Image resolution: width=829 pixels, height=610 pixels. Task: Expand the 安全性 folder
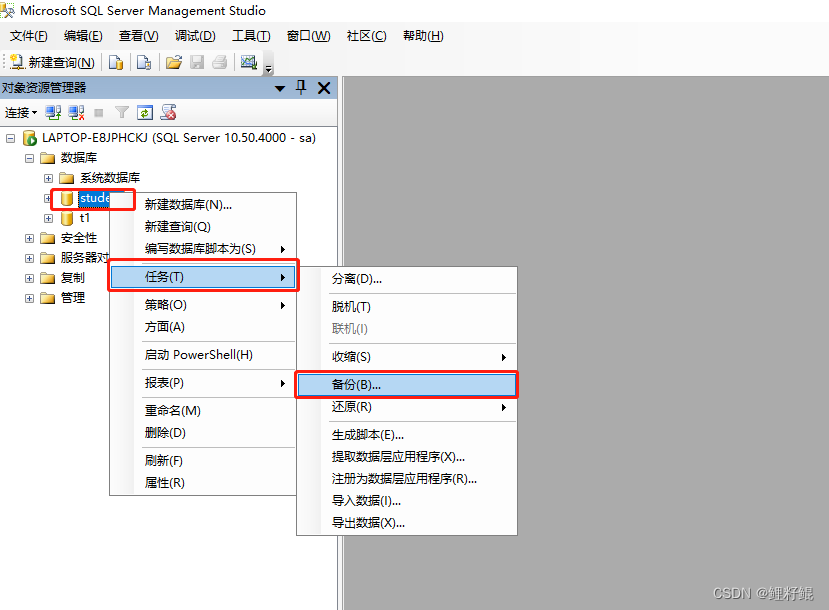[x=29, y=238]
